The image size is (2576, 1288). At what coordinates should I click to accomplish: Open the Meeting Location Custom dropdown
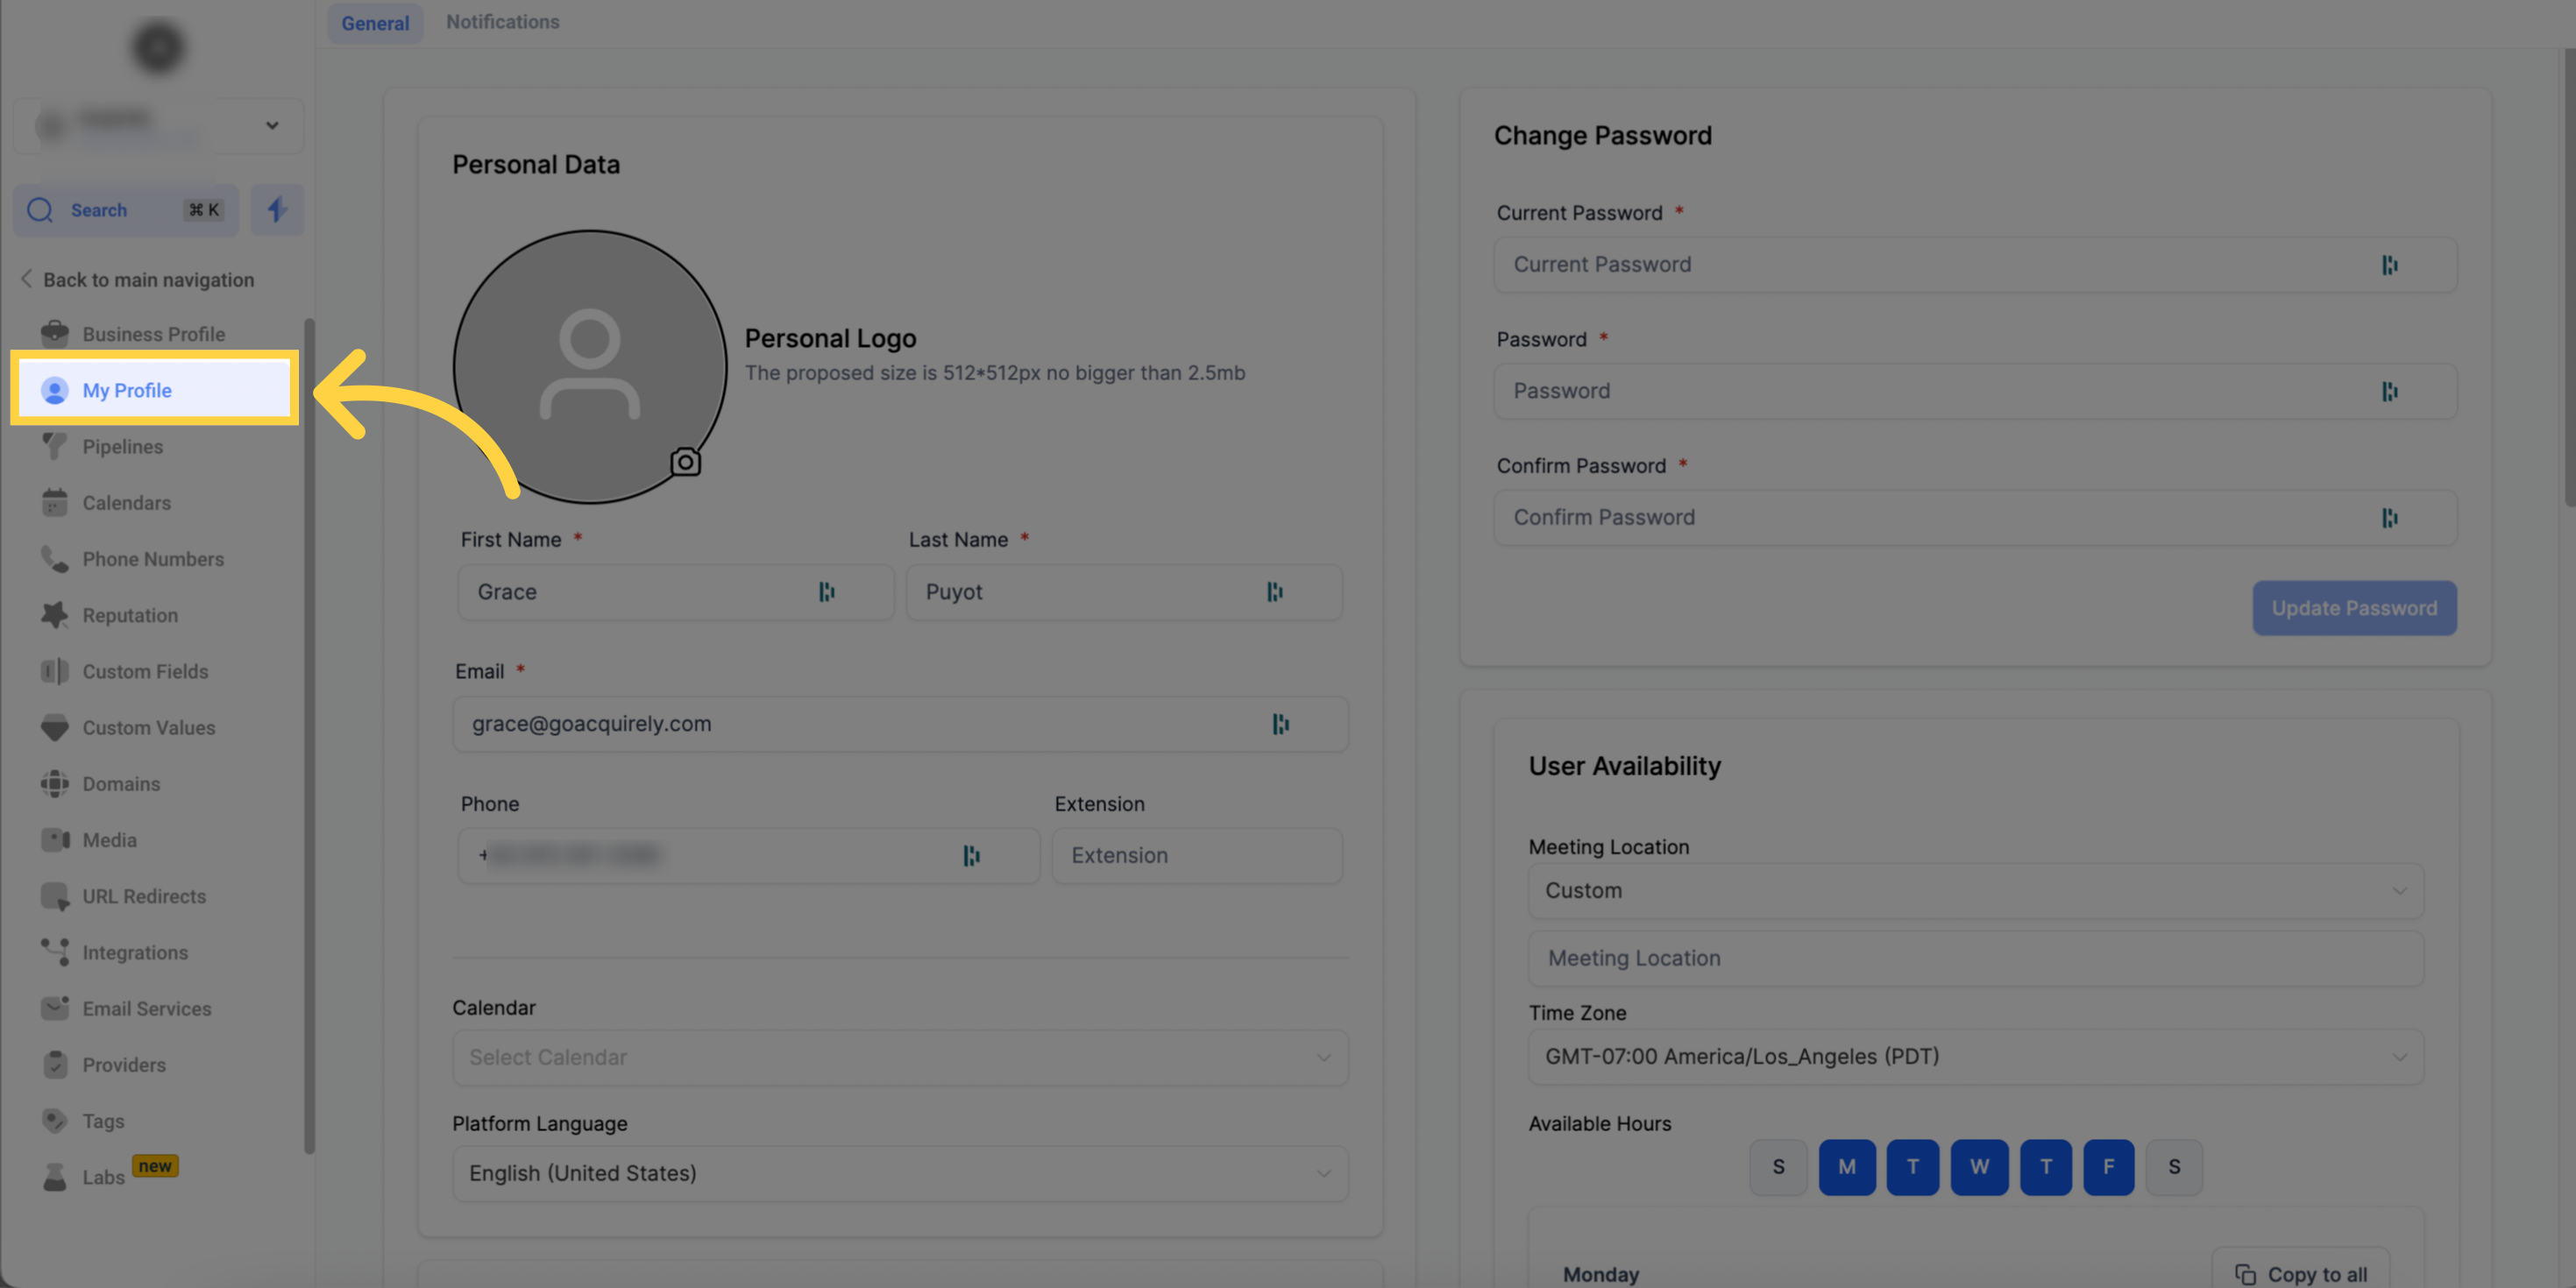(1976, 891)
